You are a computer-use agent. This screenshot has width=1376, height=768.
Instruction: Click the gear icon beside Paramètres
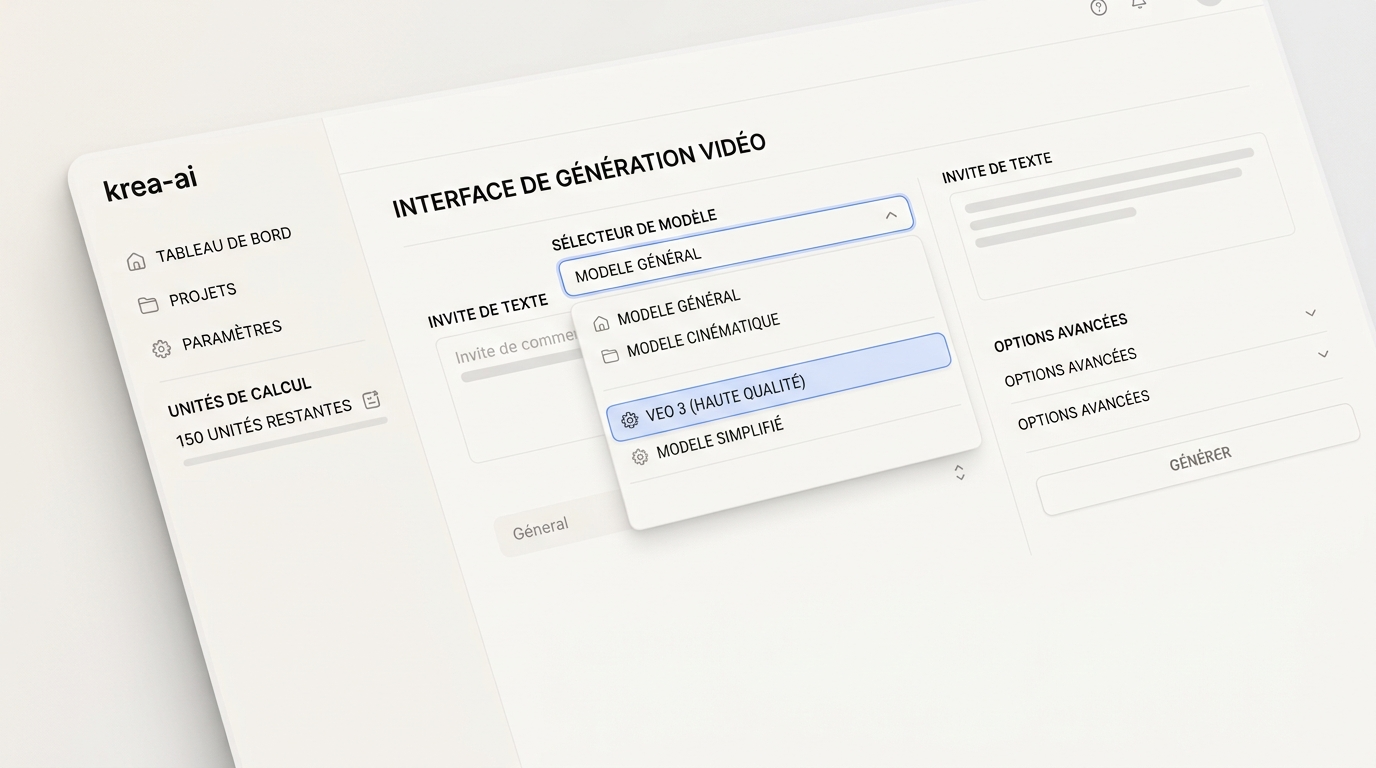coord(161,348)
